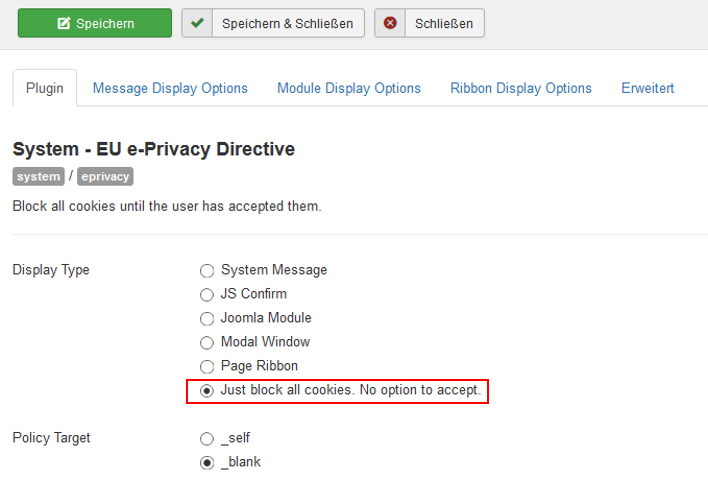Switch to the Erweitert tab
The image size is (708, 481).
point(647,88)
